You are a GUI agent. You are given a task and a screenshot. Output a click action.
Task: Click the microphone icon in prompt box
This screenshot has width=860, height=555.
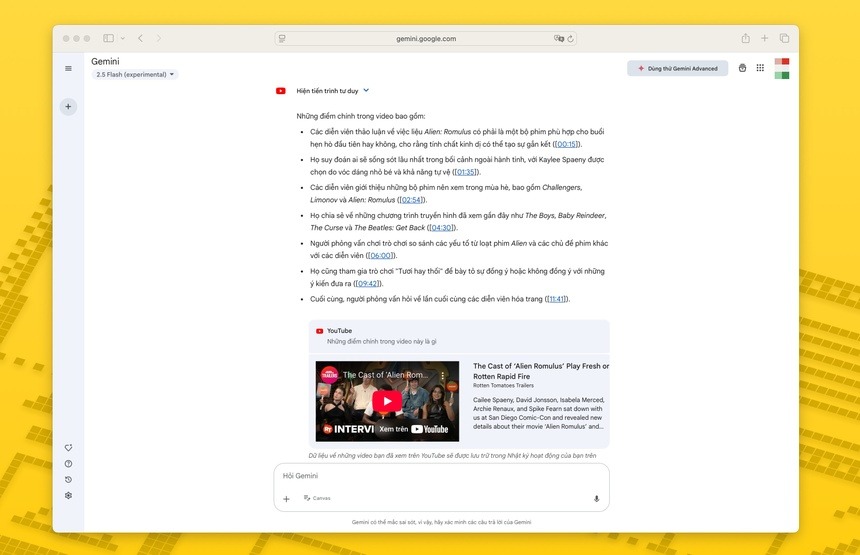point(596,498)
